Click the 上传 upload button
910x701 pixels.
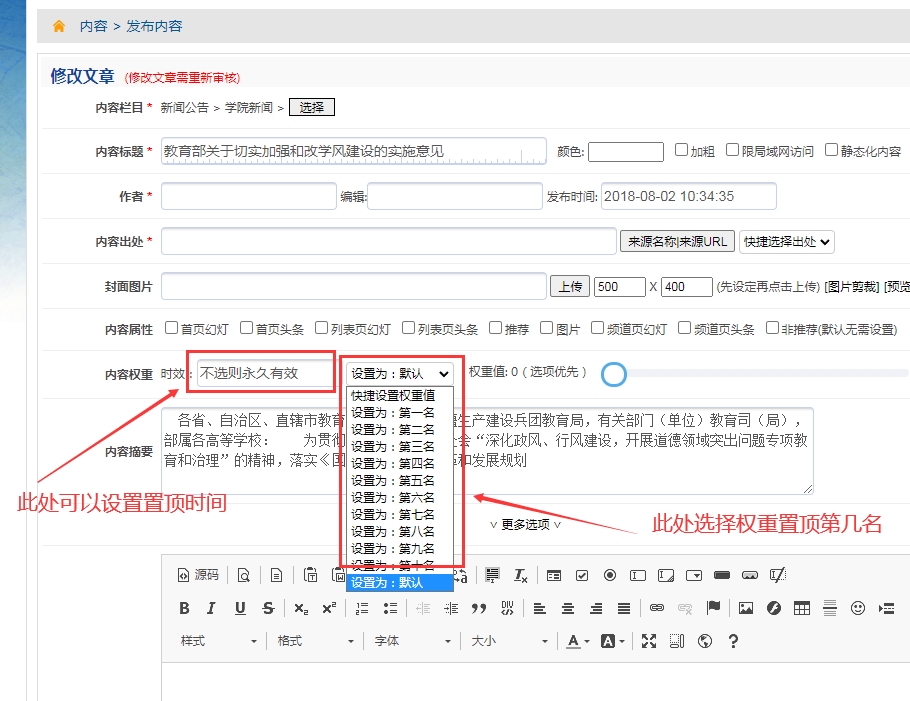tap(570, 286)
